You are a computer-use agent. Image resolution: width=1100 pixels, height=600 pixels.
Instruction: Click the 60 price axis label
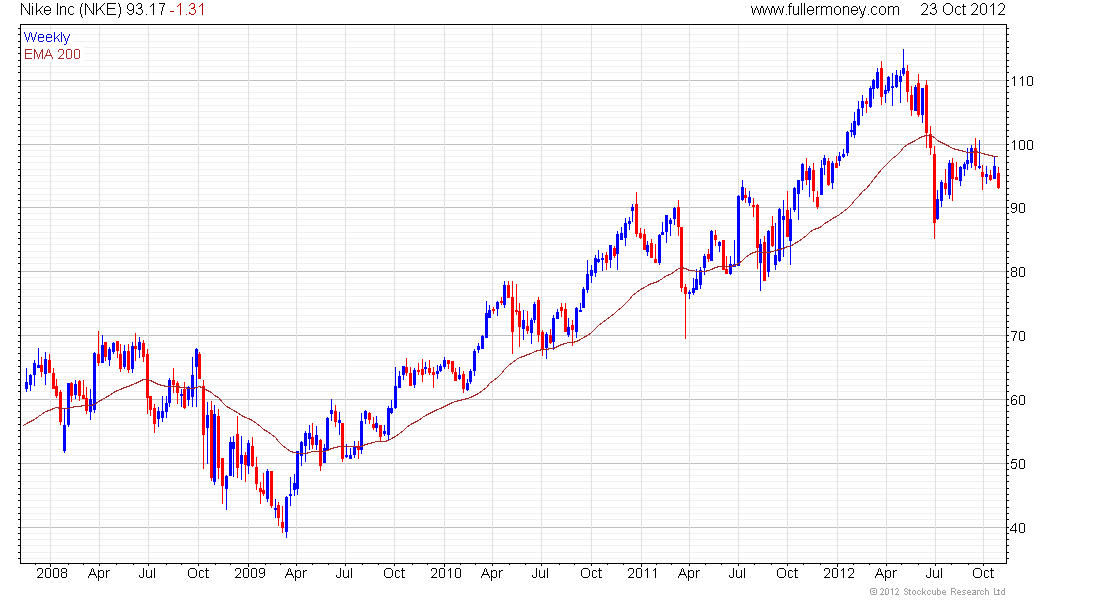(x=1018, y=400)
